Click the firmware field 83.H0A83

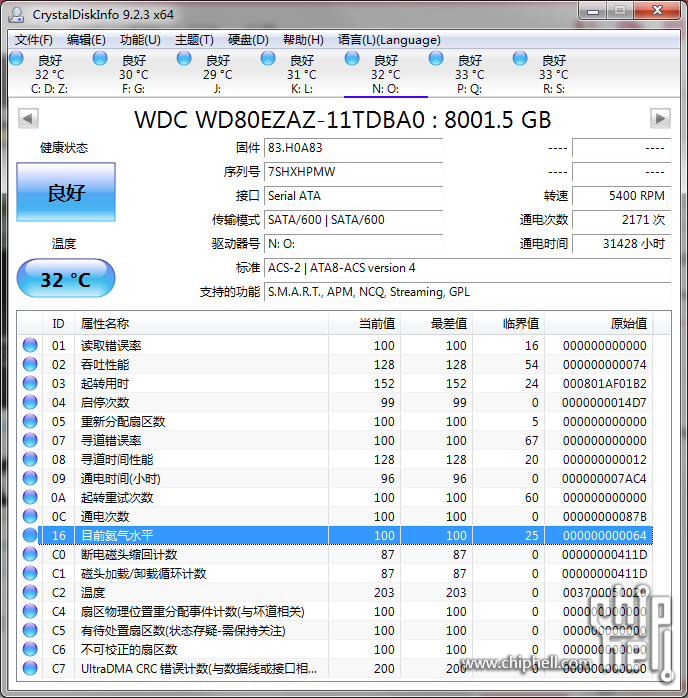[x=354, y=148]
